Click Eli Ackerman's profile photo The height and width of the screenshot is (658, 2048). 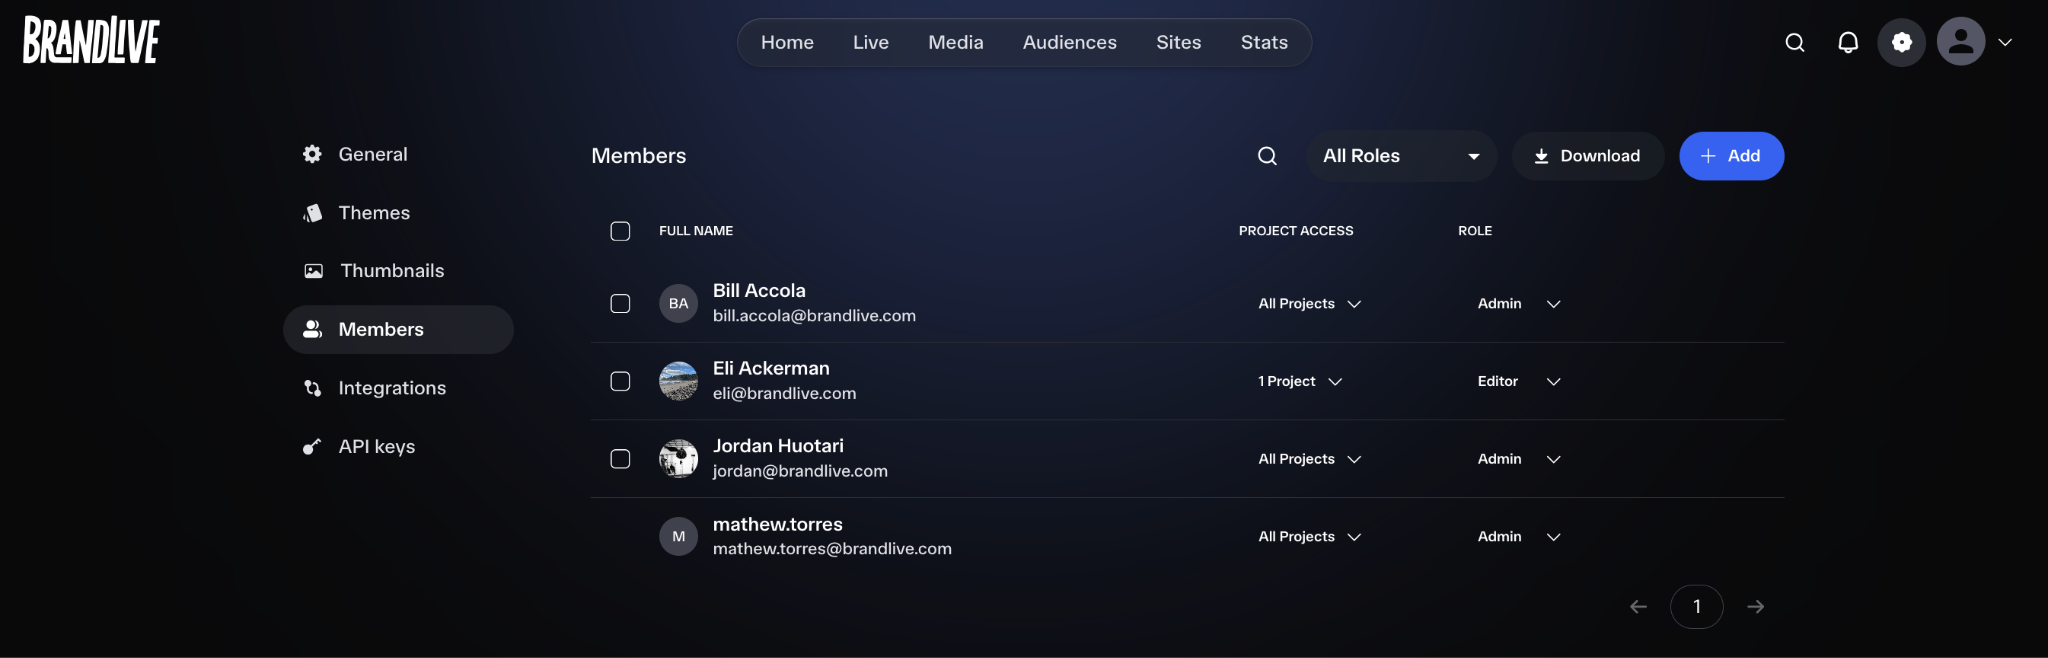(678, 381)
